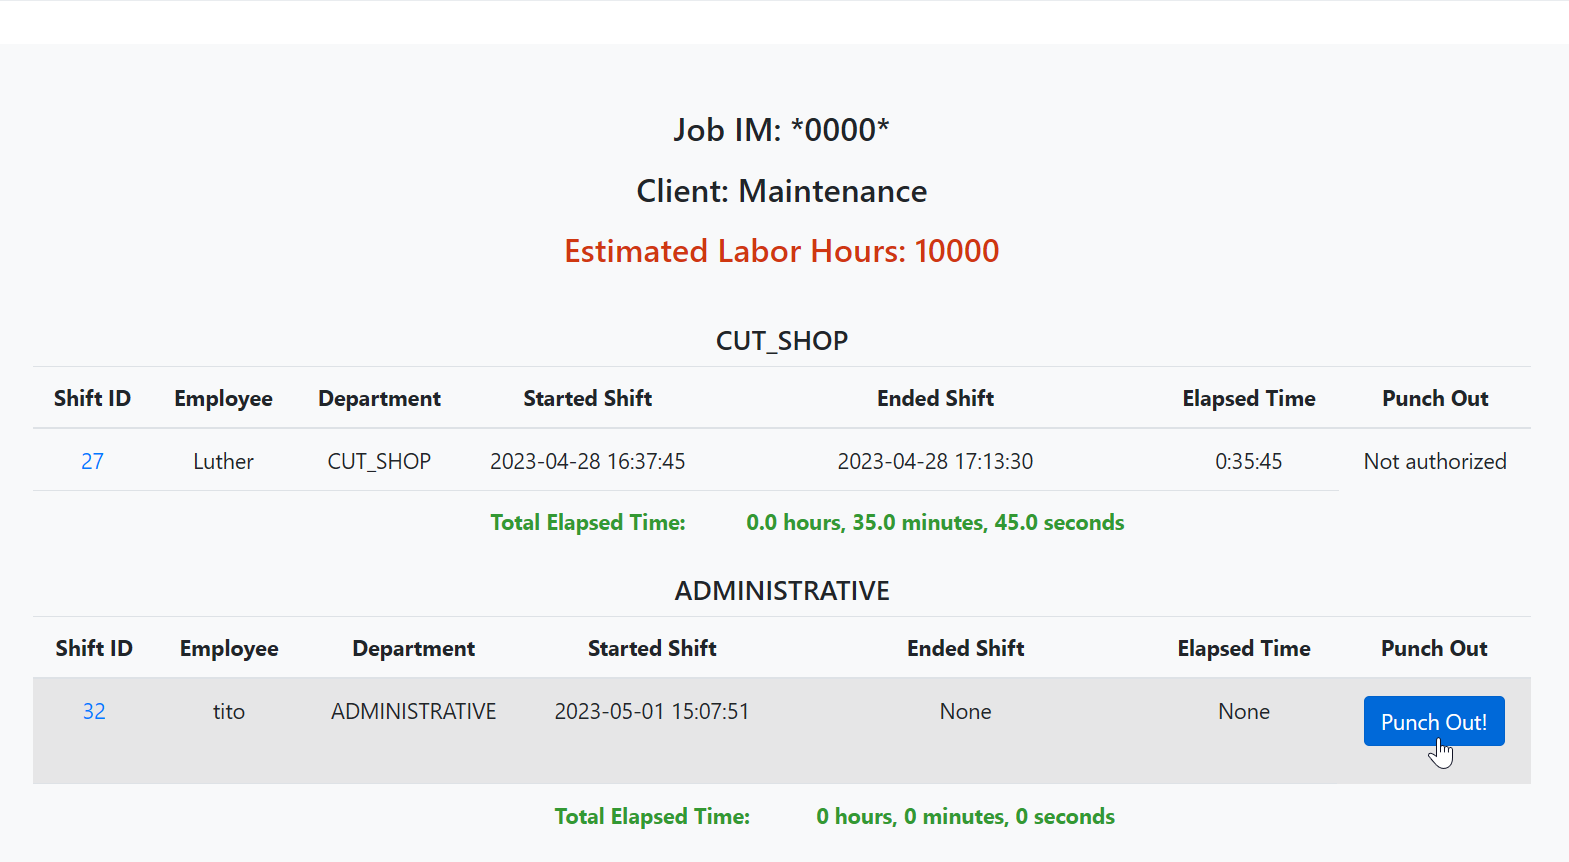The image size is (1569, 862).
Task: Click the tito employee cell
Action: coord(229,711)
